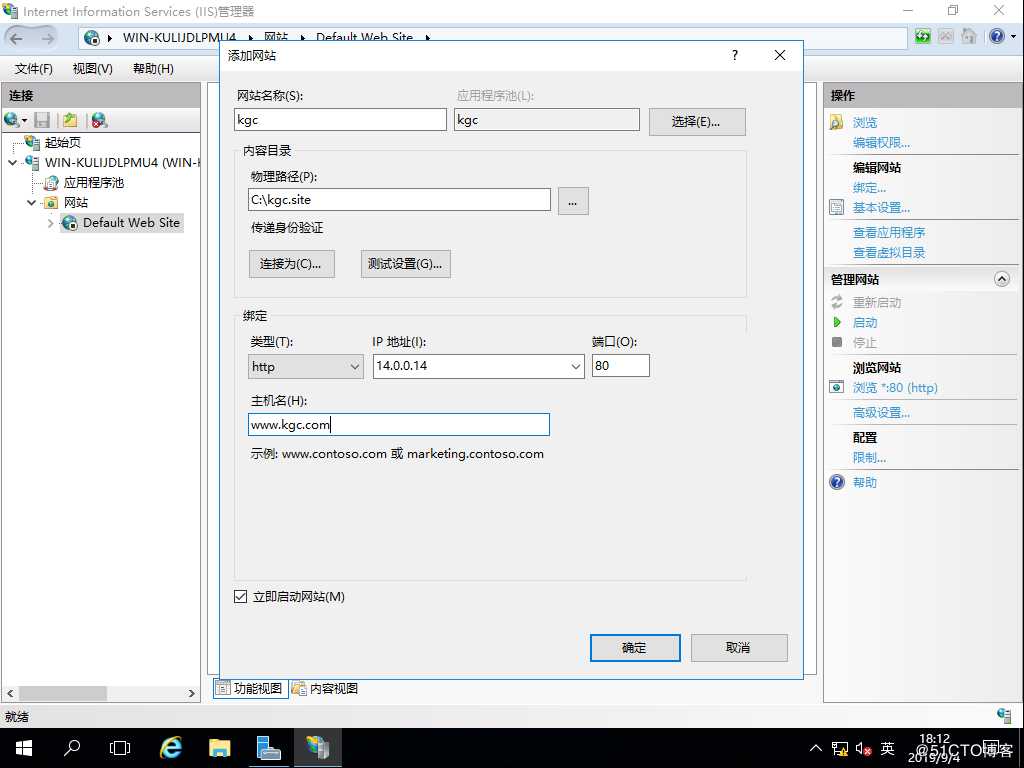Screen dimensions: 1024x768
Task: Switch to the 功能视图 tab
Action: coord(250,688)
